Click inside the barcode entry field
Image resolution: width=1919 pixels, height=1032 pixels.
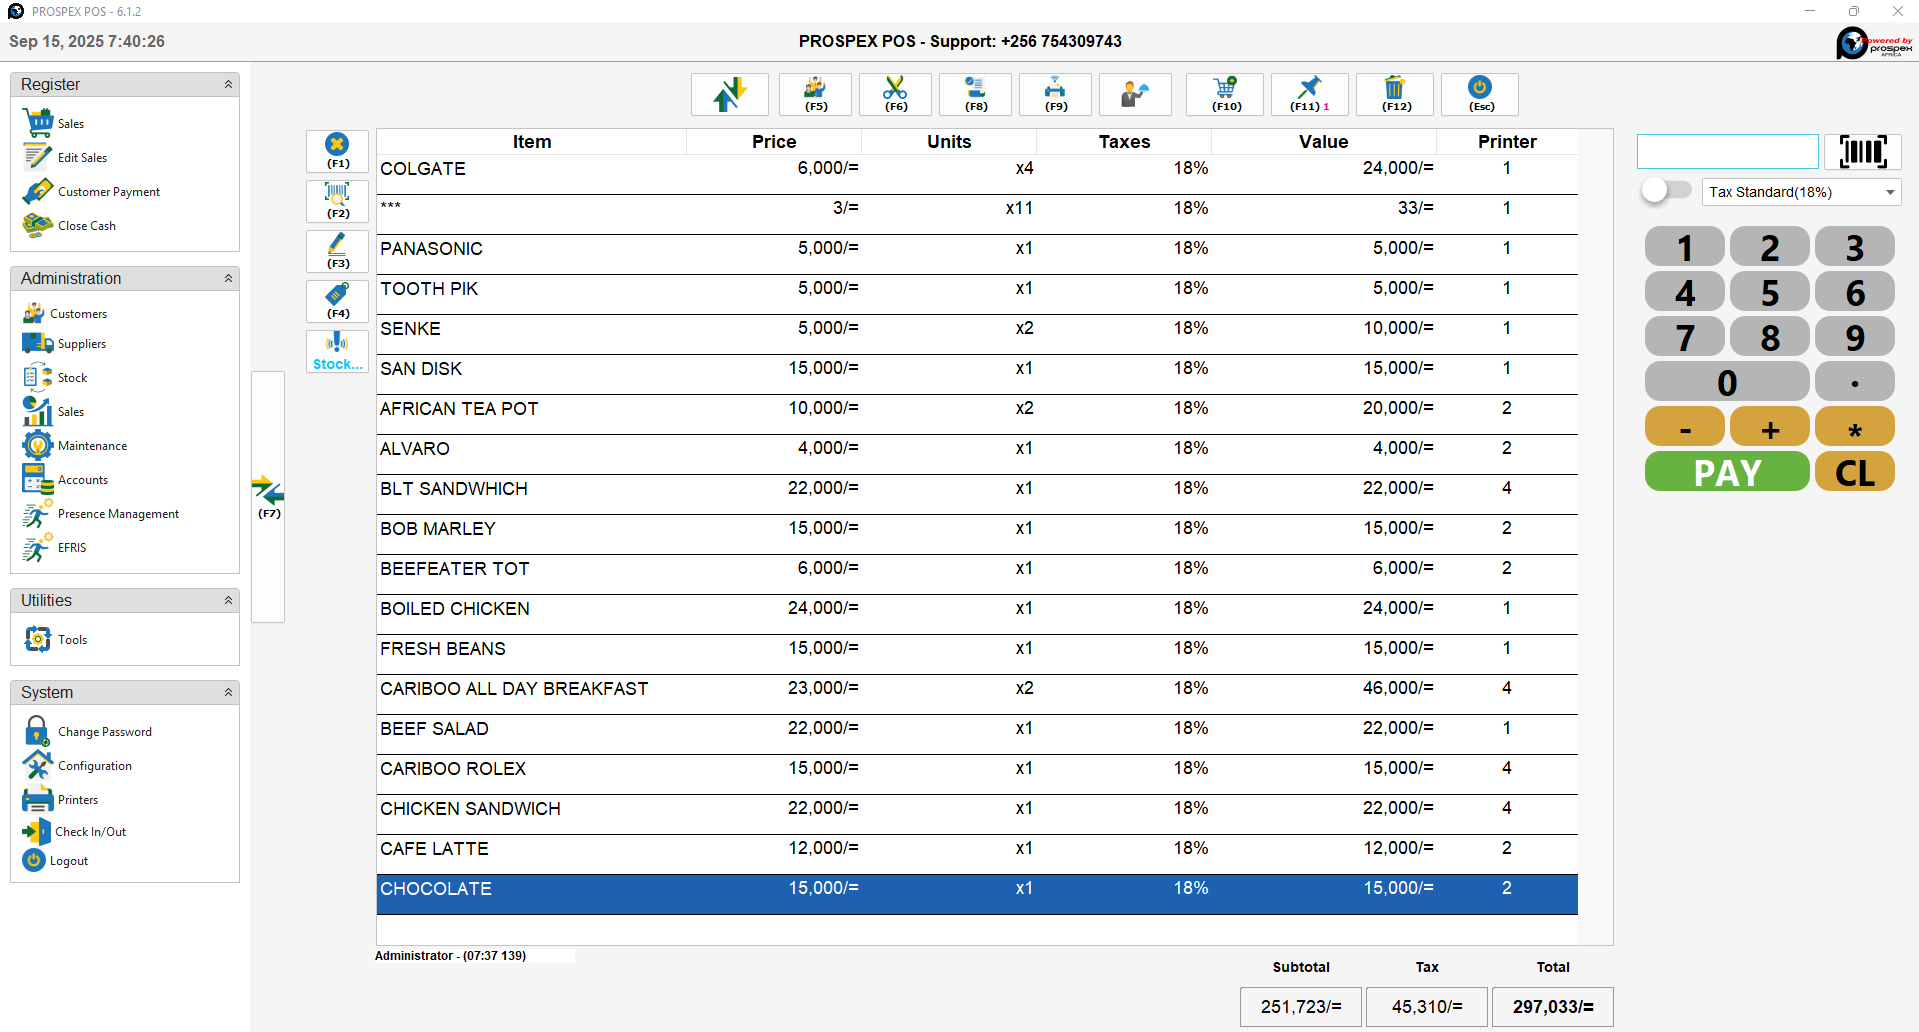click(x=1727, y=151)
